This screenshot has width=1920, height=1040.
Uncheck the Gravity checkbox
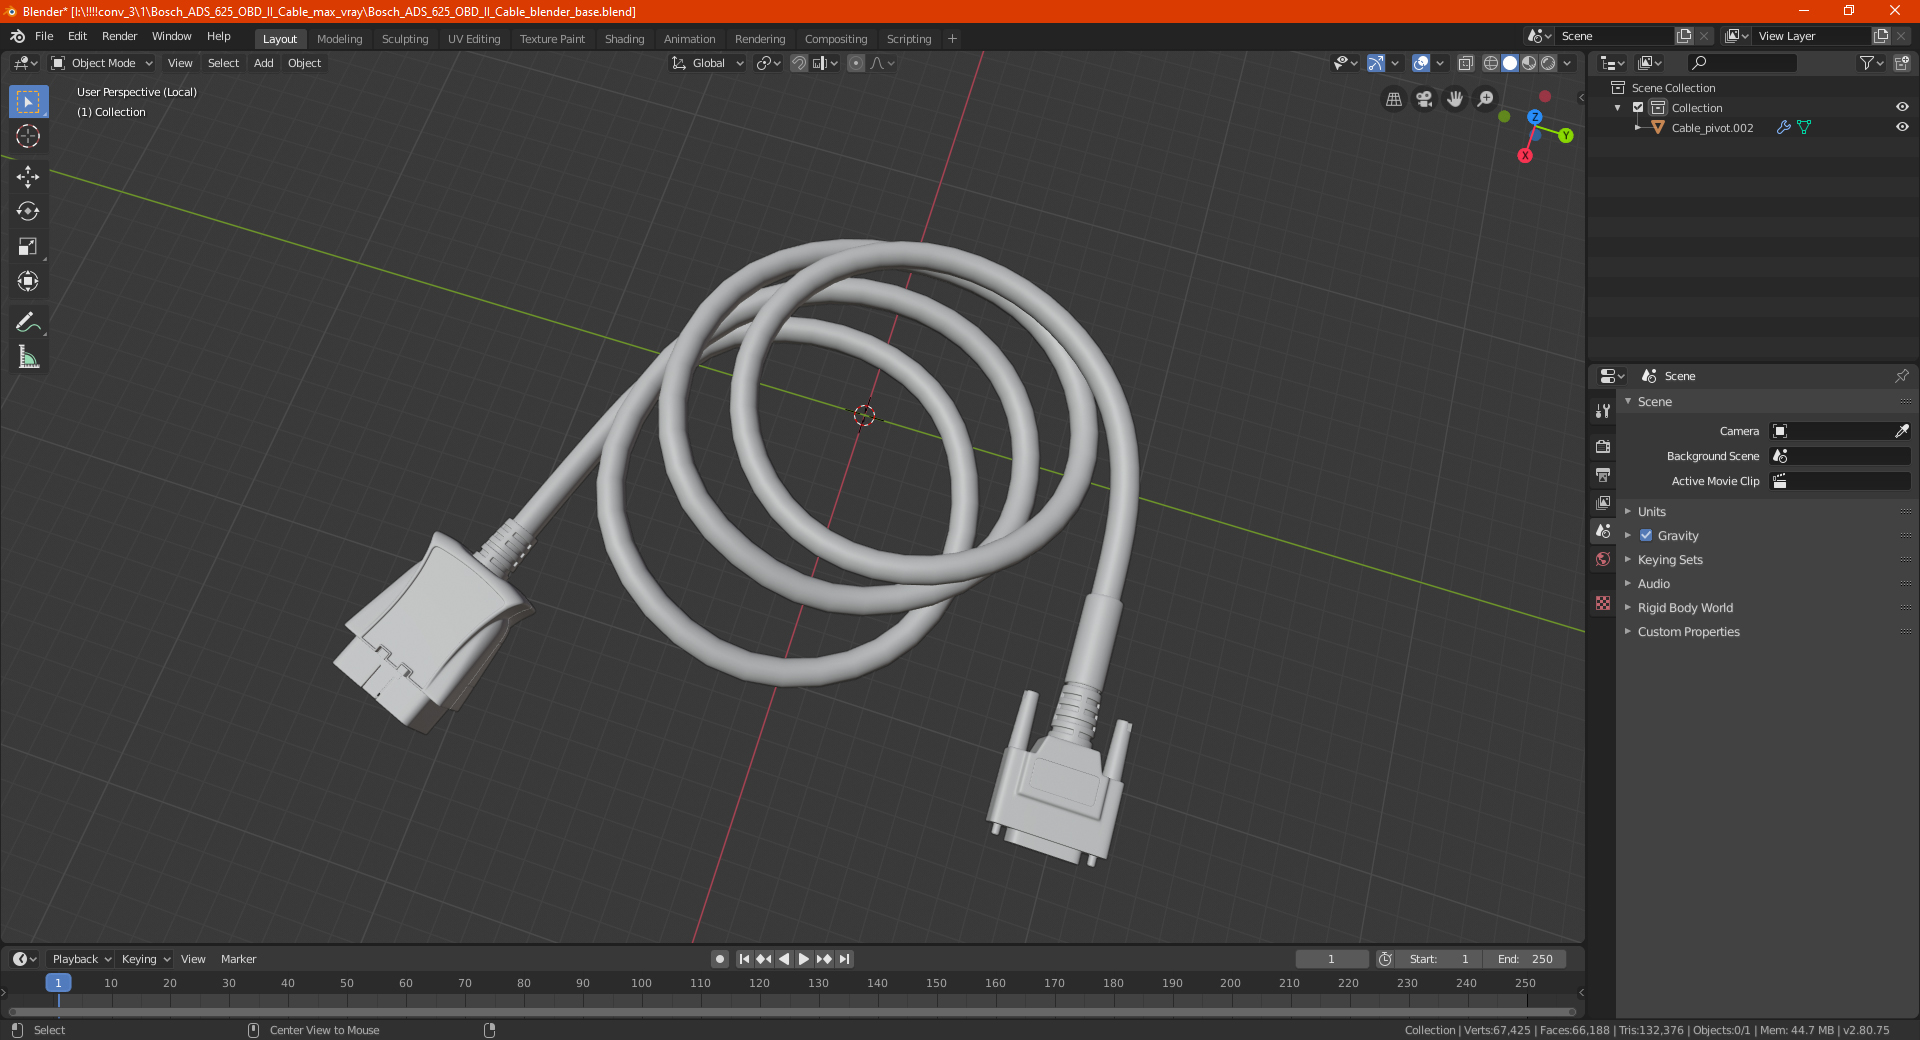[x=1646, y=535]
